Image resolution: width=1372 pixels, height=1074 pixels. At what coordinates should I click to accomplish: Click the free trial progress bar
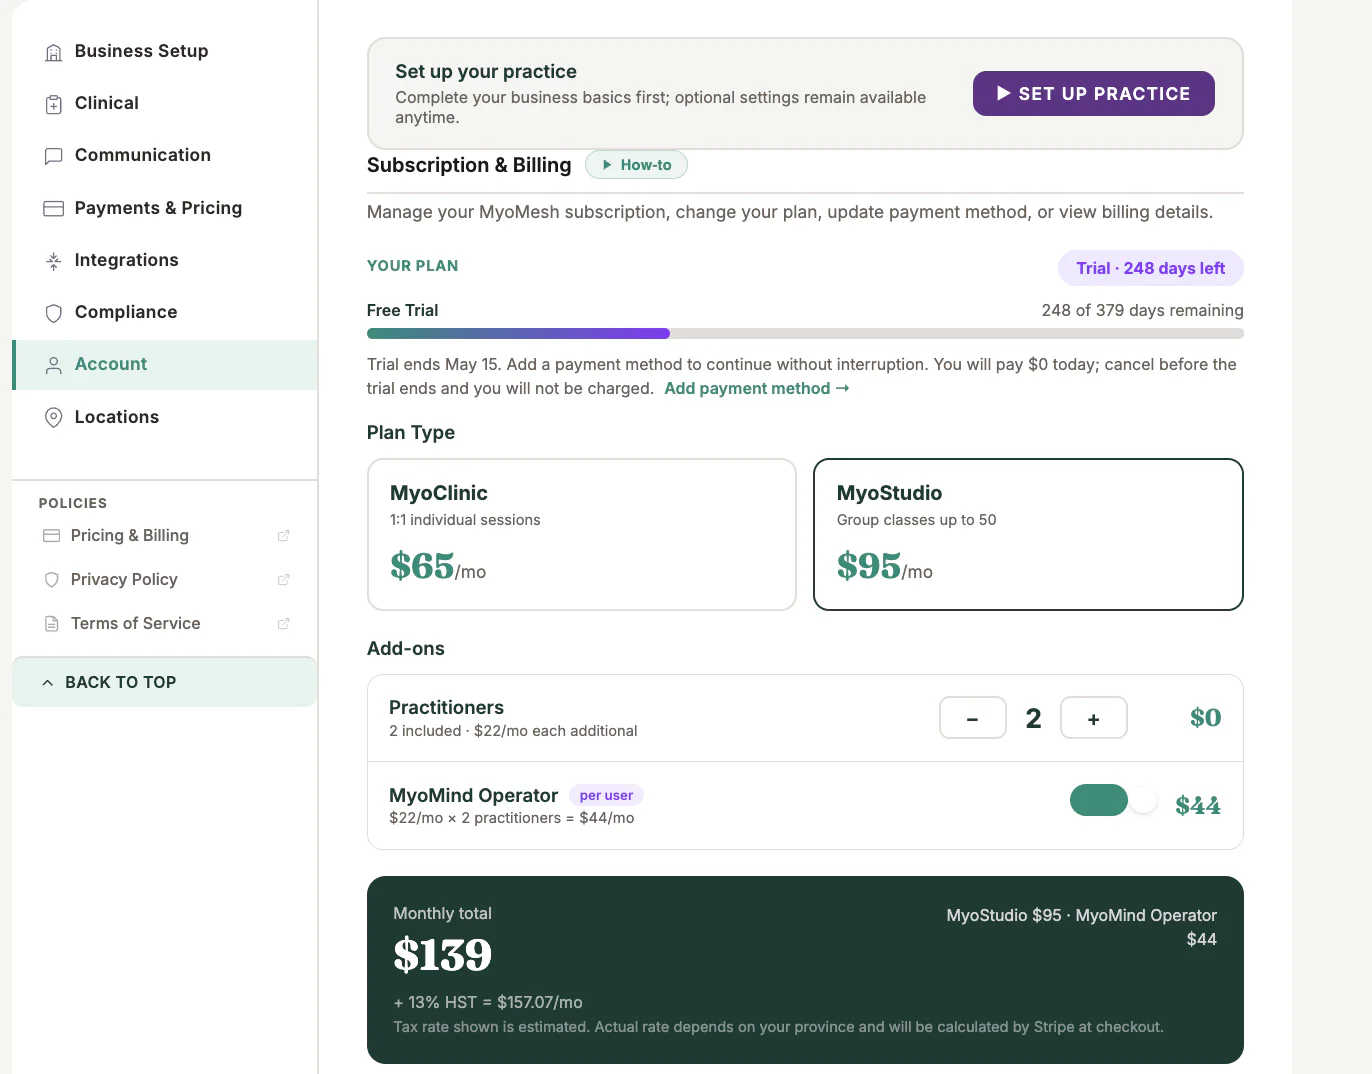[x=805, y=333]
